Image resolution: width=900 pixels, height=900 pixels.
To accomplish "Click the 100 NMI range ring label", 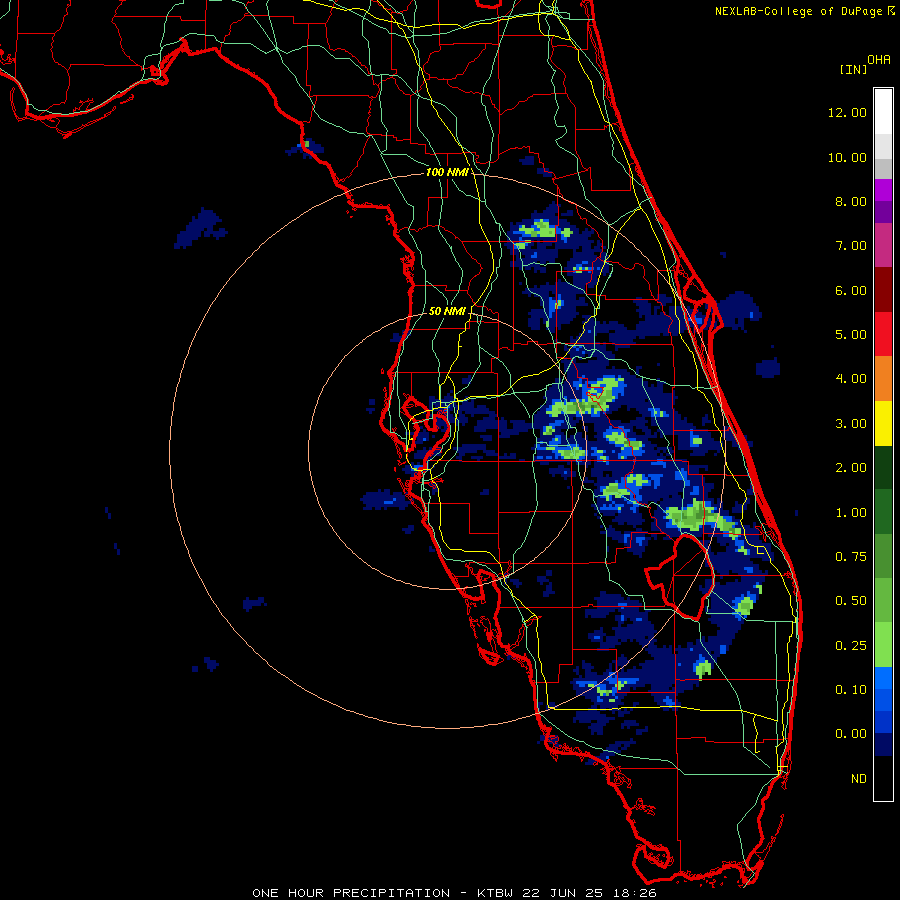I will pos(447,172).
